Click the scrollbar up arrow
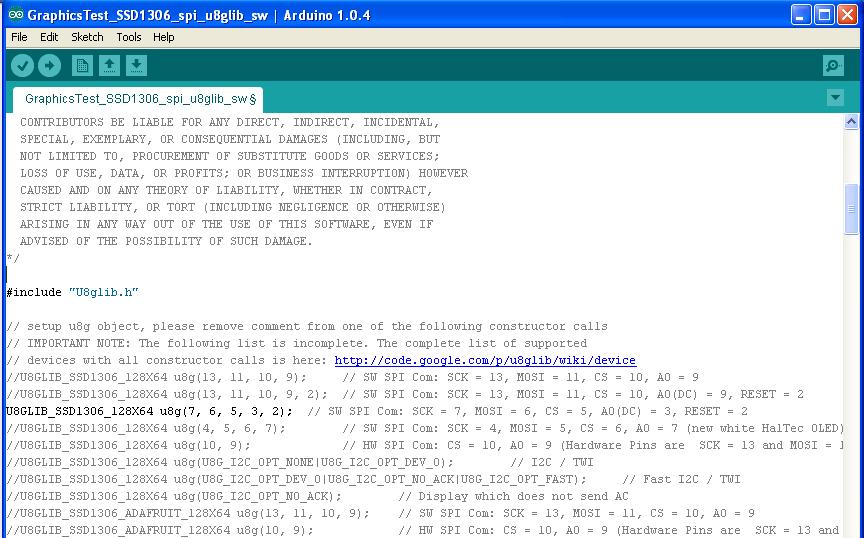This screenshot has width=864, height=538. tap(851, 122)
